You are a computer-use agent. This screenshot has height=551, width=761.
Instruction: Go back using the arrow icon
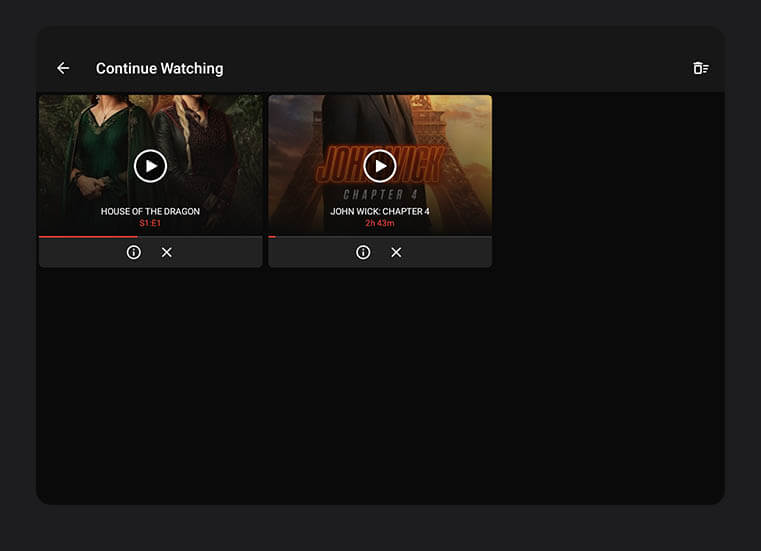tap(63, 68)
